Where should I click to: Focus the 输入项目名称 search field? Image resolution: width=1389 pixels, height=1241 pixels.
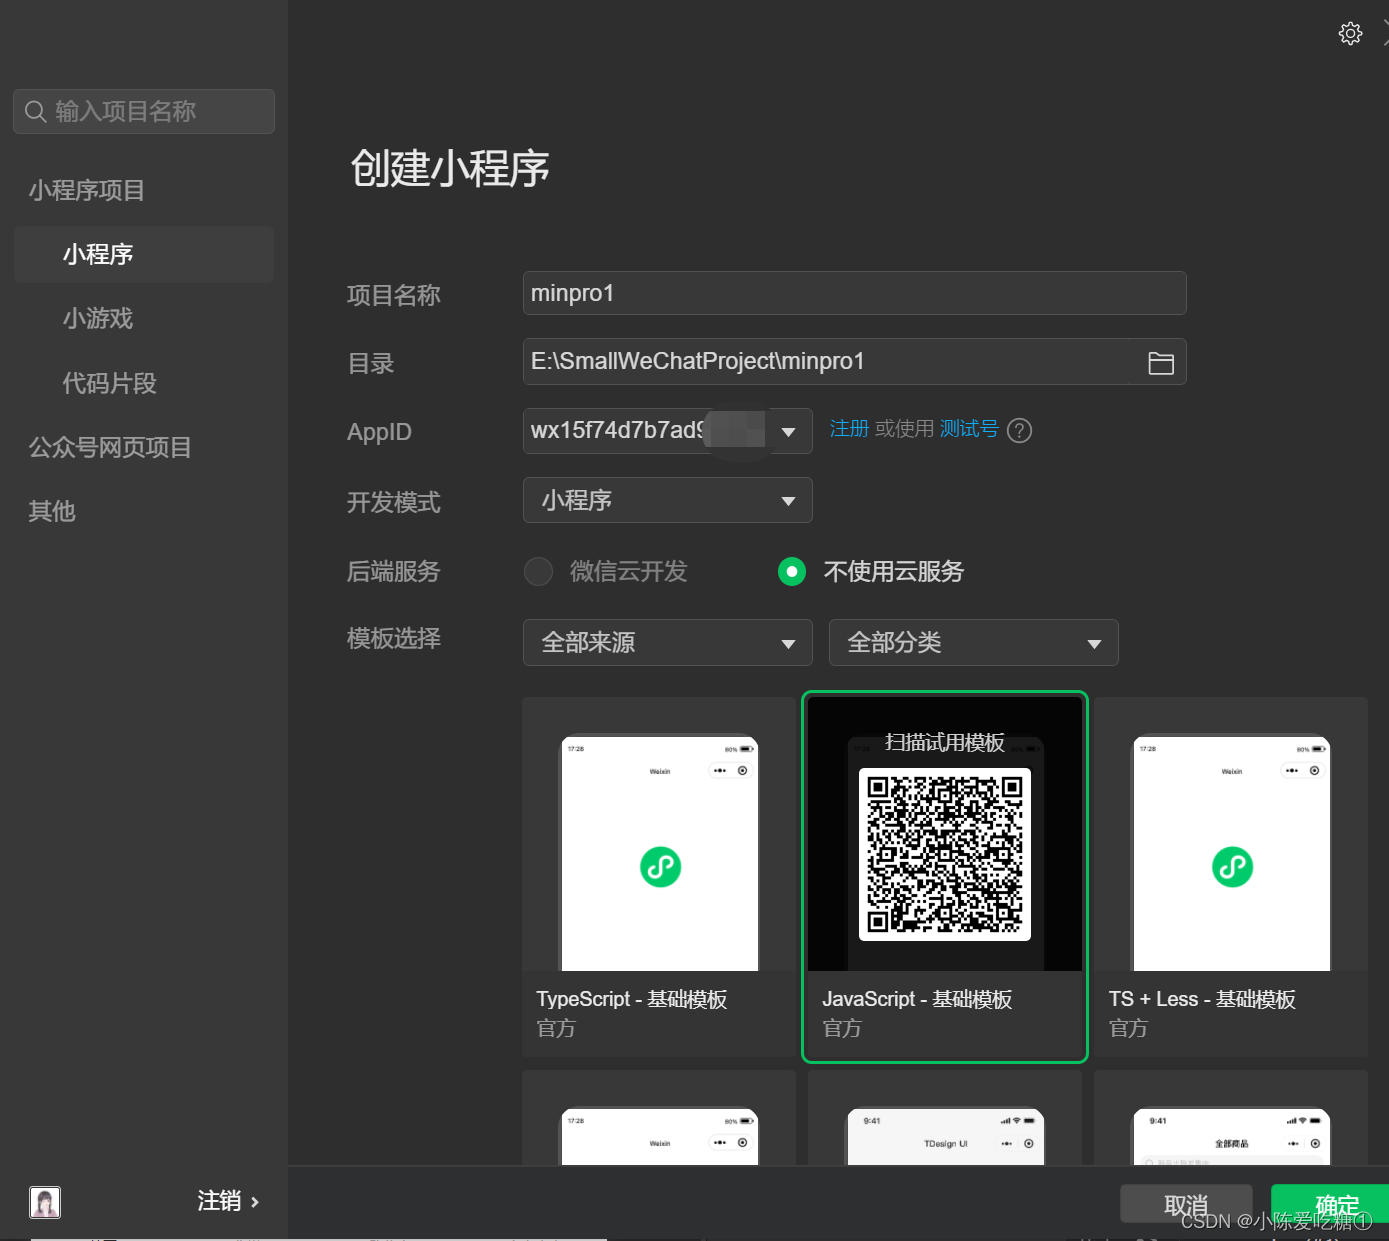144,111
